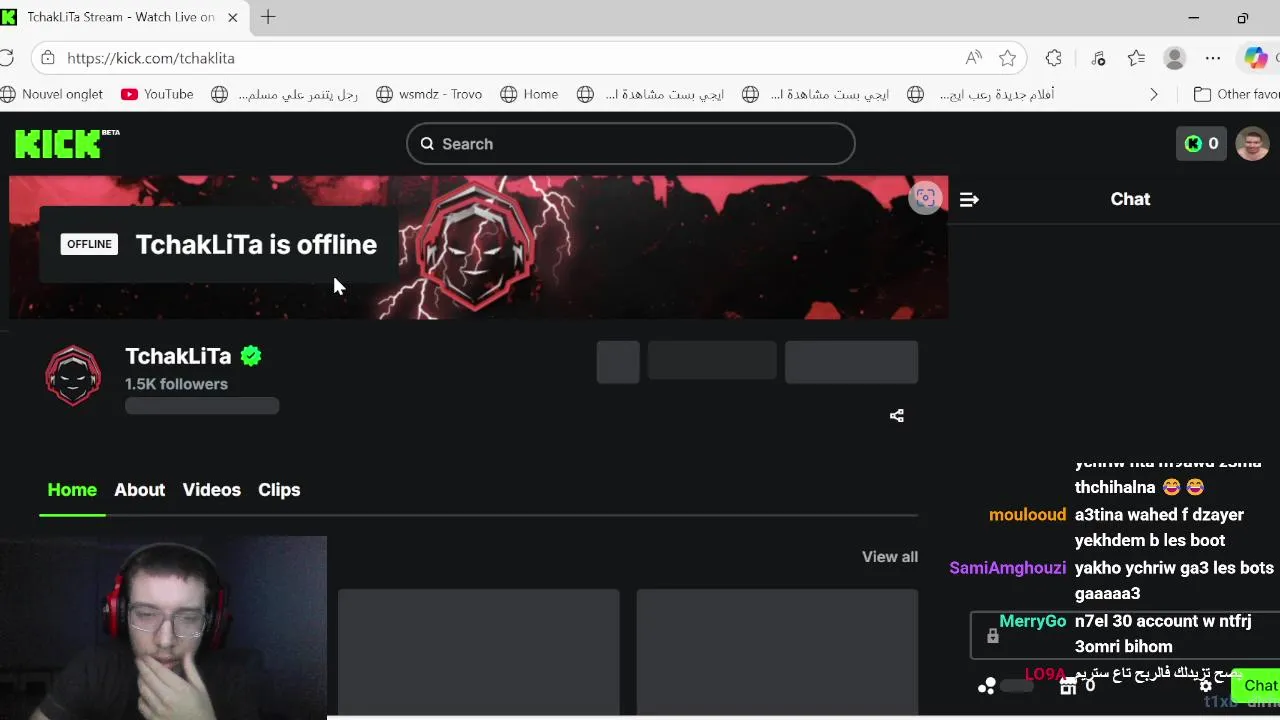The height and width of the screenshot is (720, 1280).
Task: Click the View all link
Action: pos(890,557)
